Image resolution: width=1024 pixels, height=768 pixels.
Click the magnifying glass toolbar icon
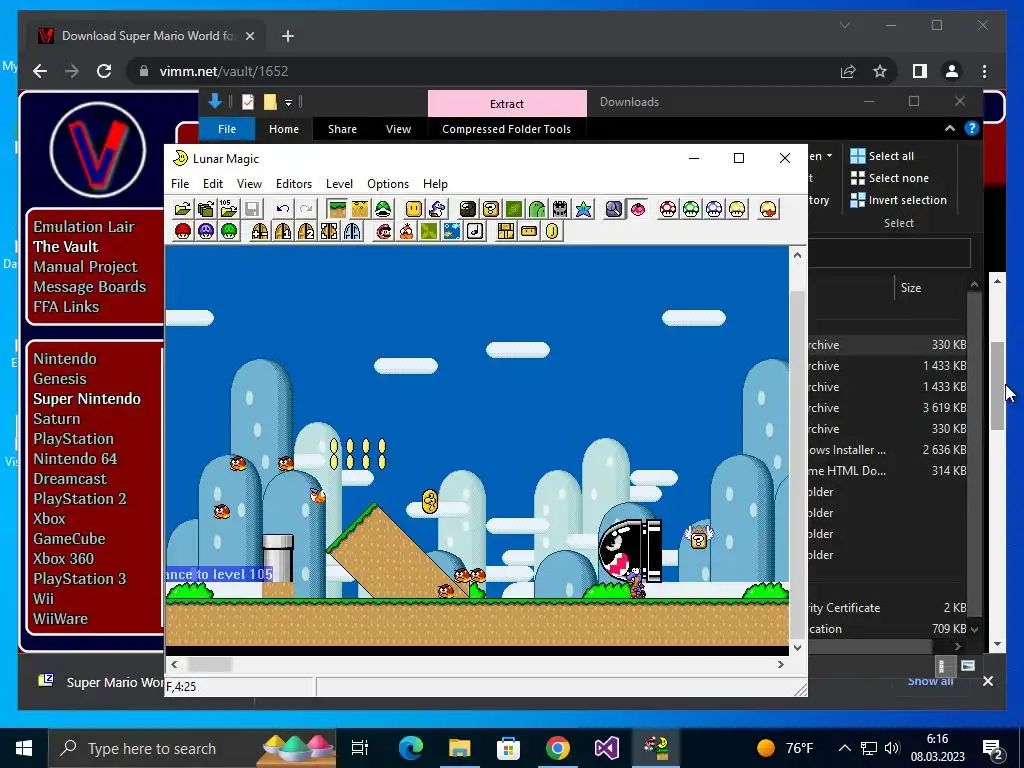pyautogui.click(x=614, y=209)
